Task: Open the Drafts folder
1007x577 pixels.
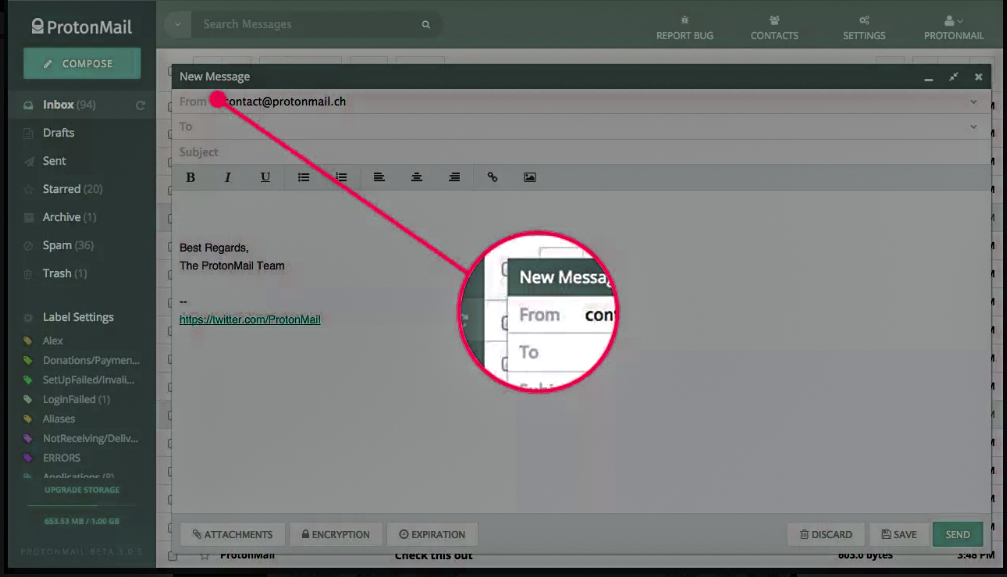Action: coord(58,133)
